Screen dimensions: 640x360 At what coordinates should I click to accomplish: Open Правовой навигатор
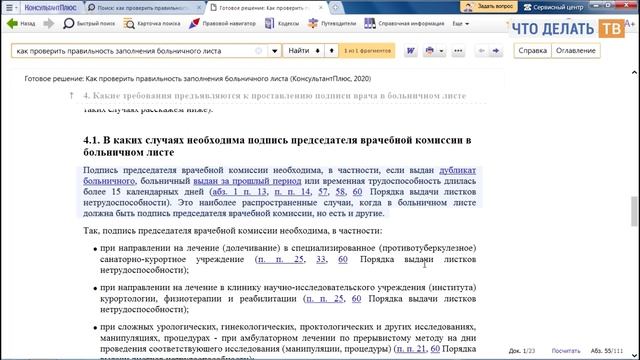coord(222,24)
